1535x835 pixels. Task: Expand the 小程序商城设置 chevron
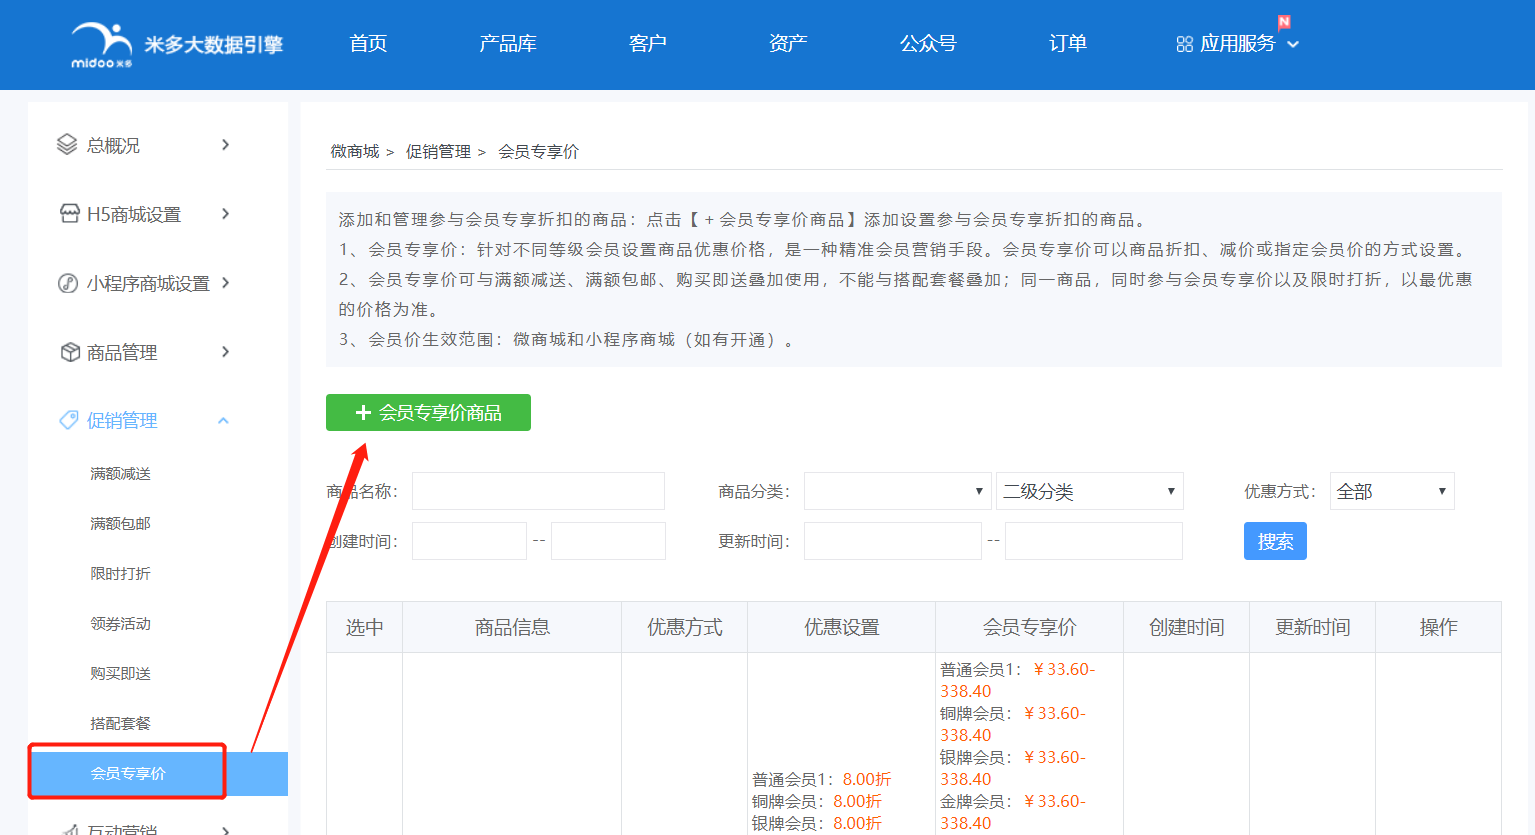tap(226, 283)
